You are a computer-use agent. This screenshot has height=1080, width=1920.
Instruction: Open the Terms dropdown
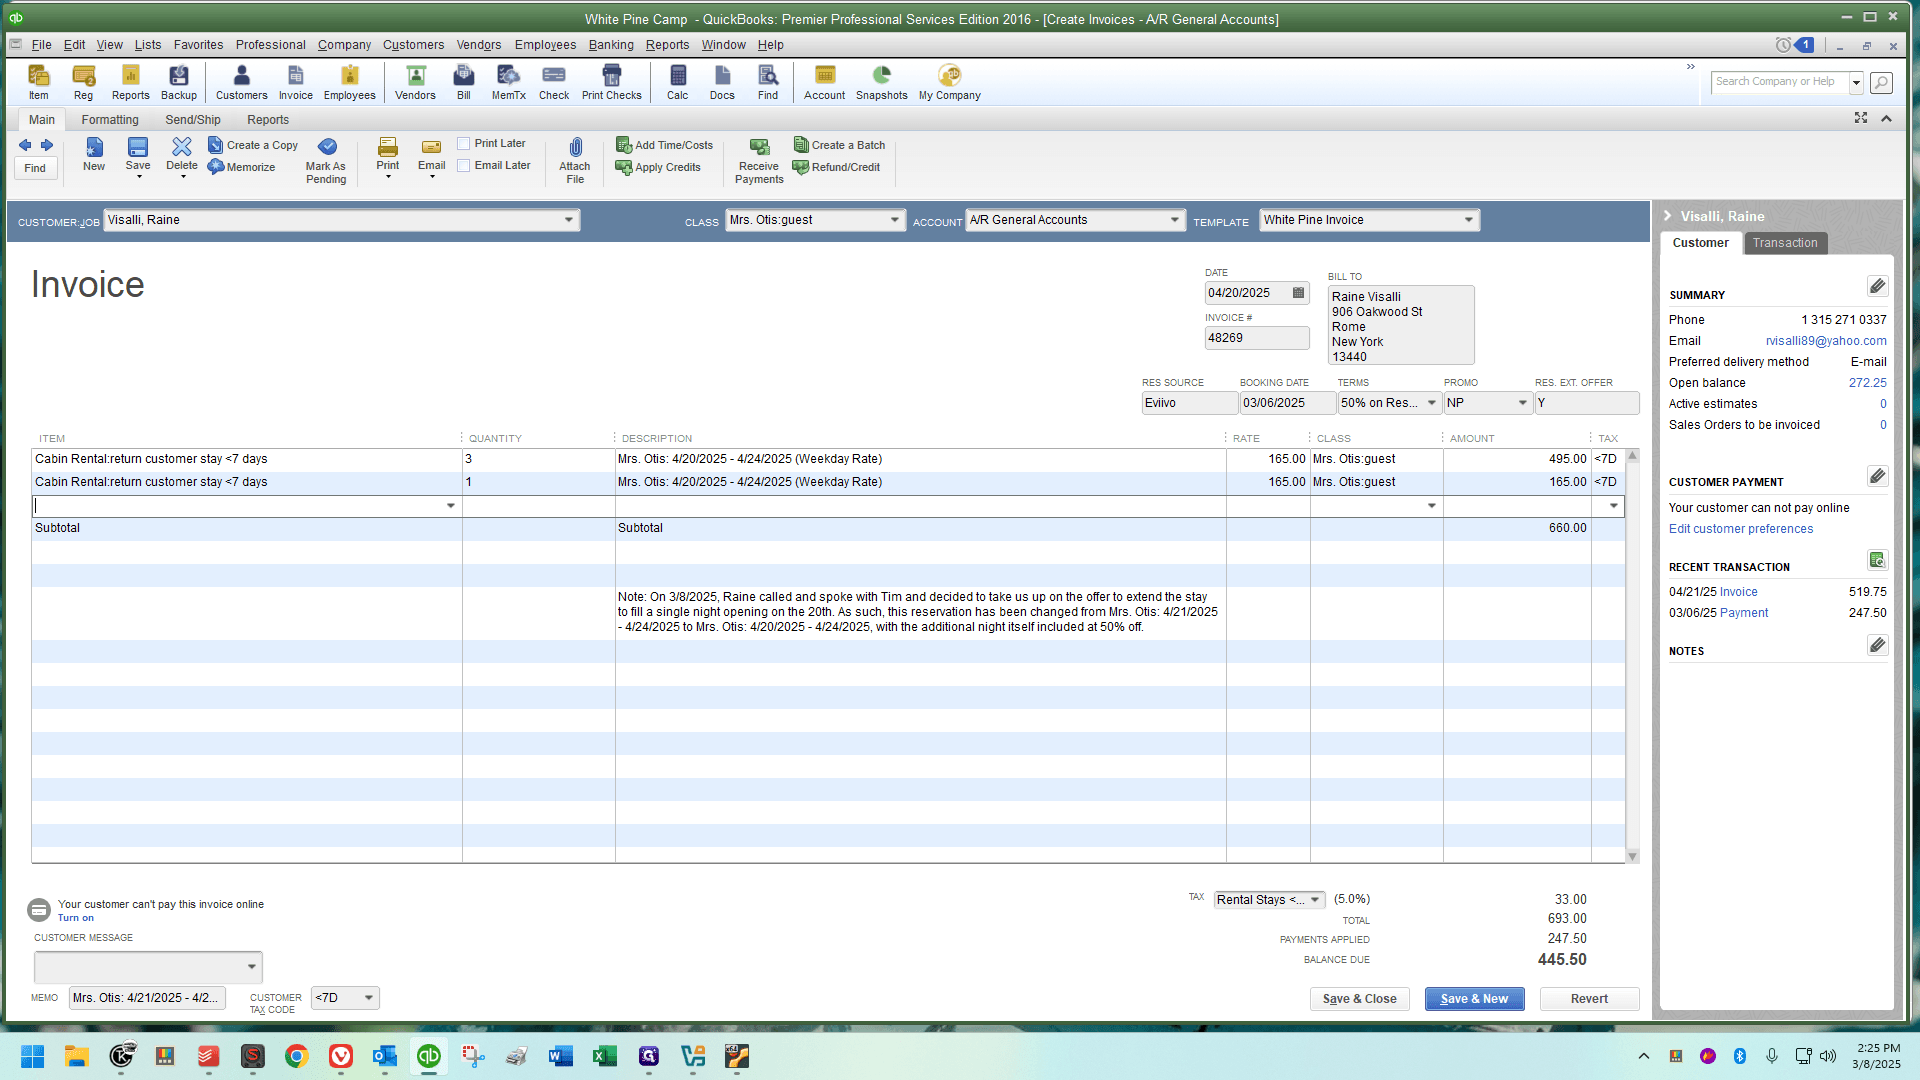[1431, 403]
